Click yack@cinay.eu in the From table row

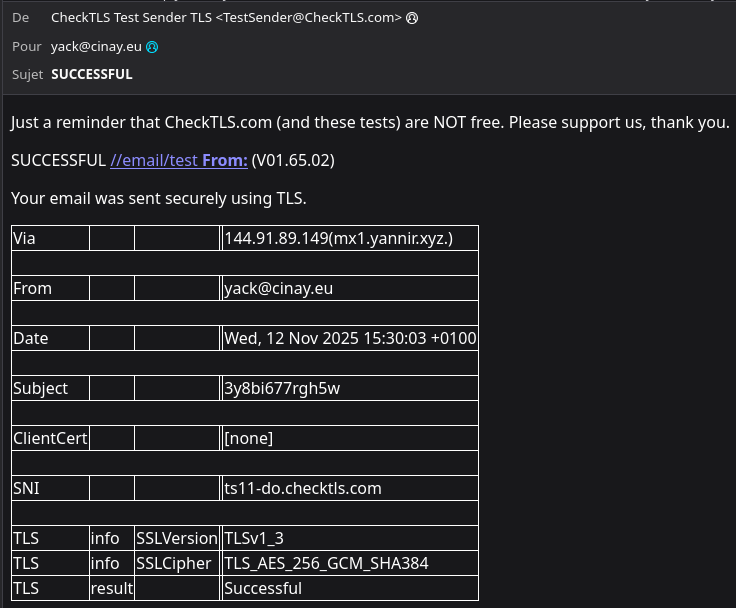[279, 288]
